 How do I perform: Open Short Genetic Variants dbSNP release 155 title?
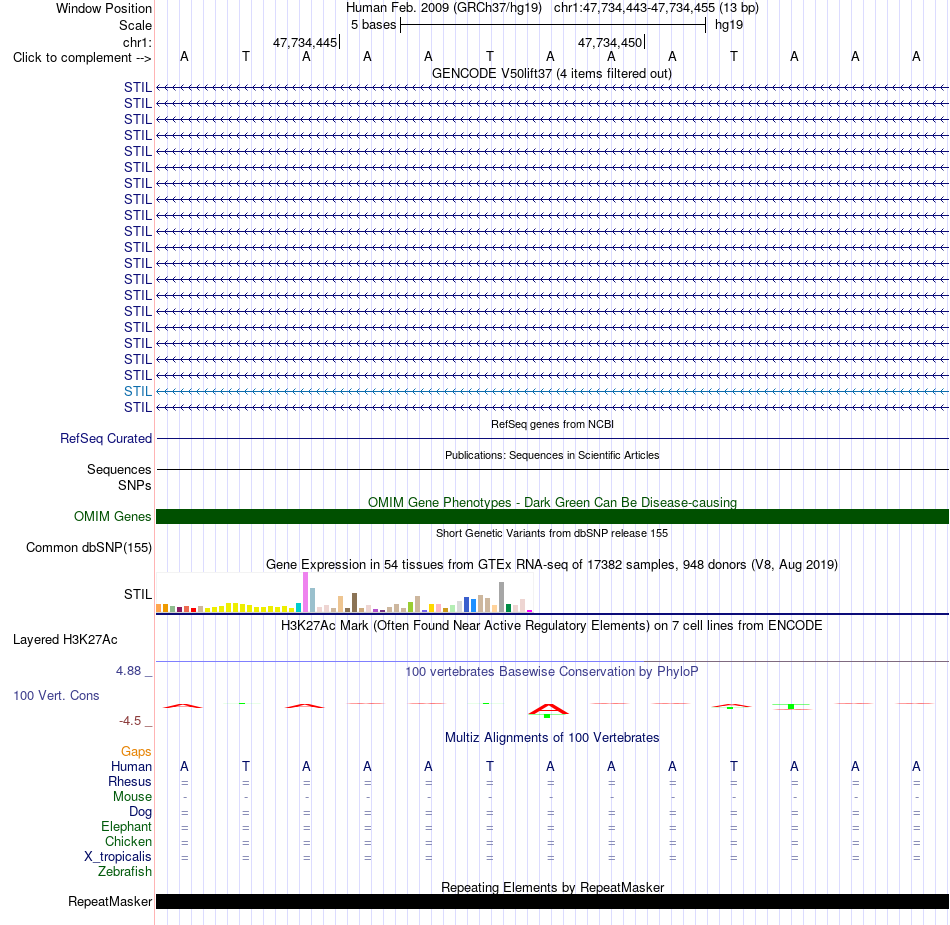pos(552,533)
